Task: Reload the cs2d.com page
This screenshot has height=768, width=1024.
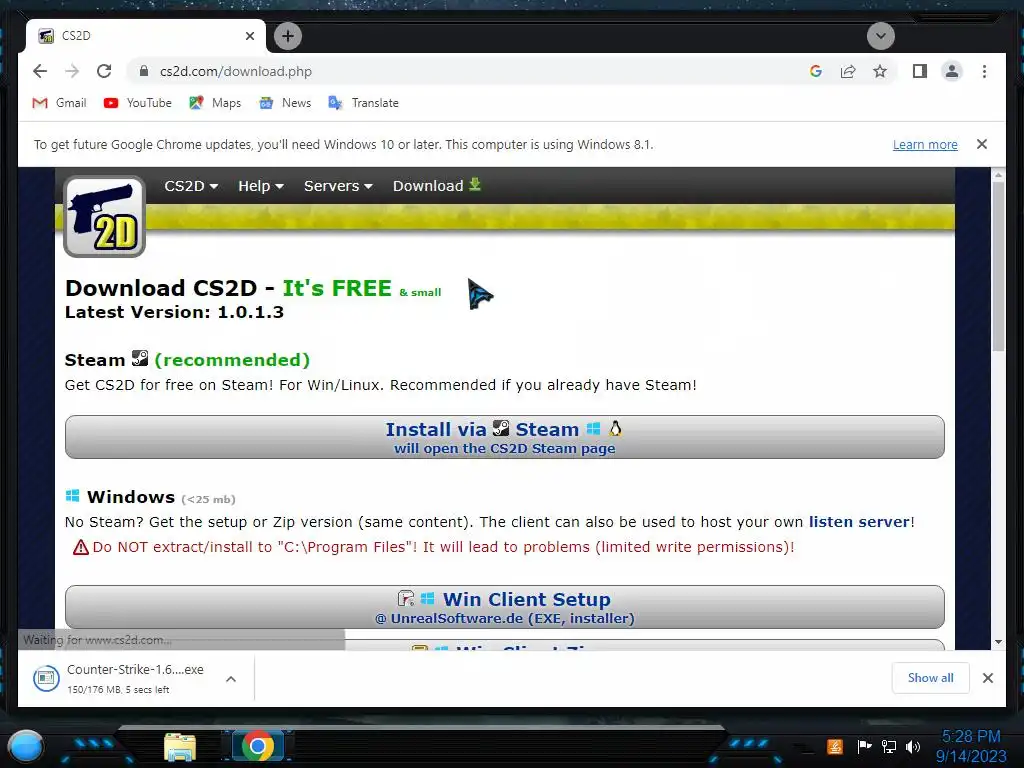Action: tap(104, 71)
